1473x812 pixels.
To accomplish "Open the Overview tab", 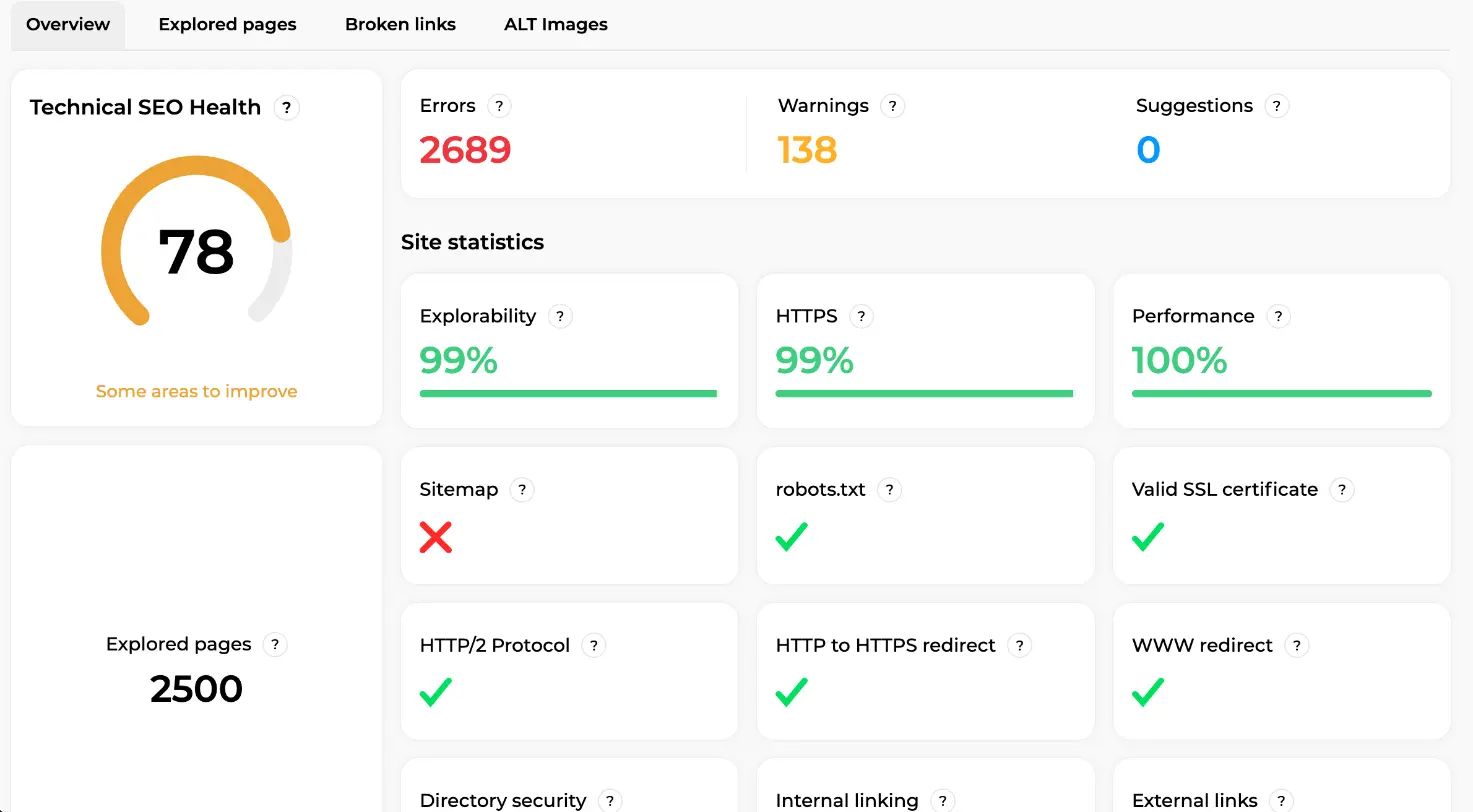I will pos(68,25).
